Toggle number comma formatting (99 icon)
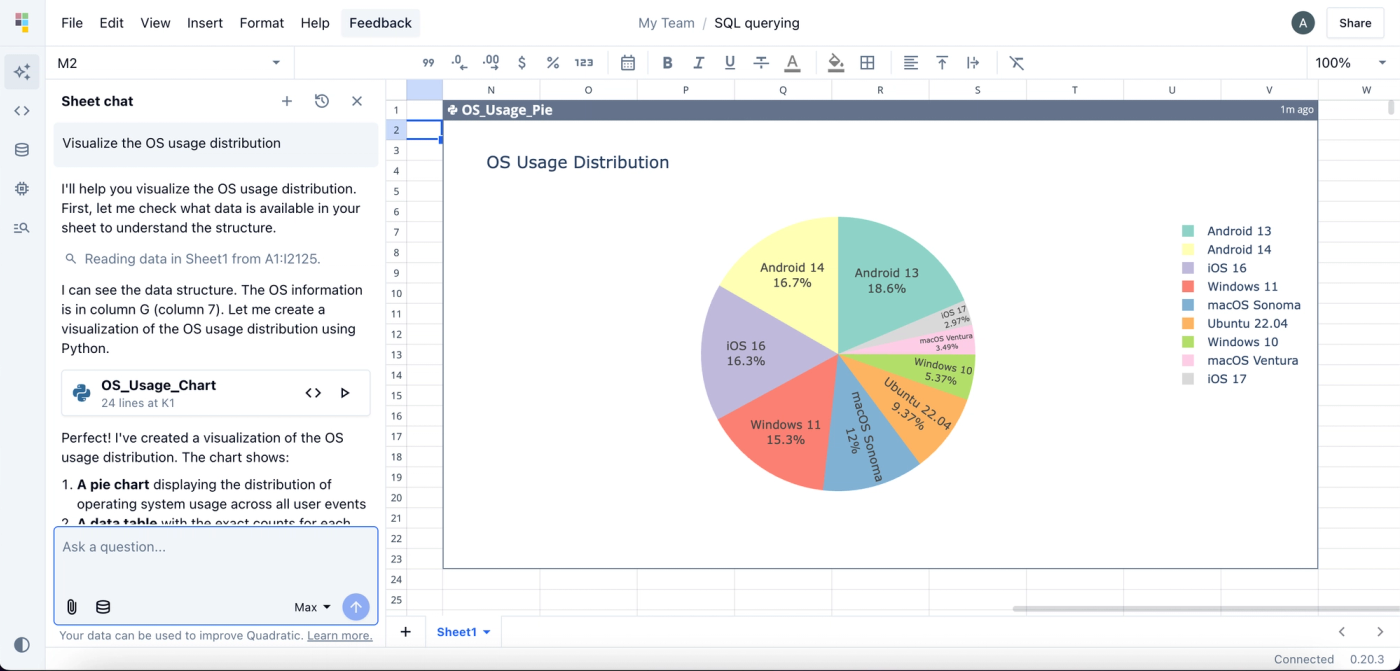 pos(428,63)
